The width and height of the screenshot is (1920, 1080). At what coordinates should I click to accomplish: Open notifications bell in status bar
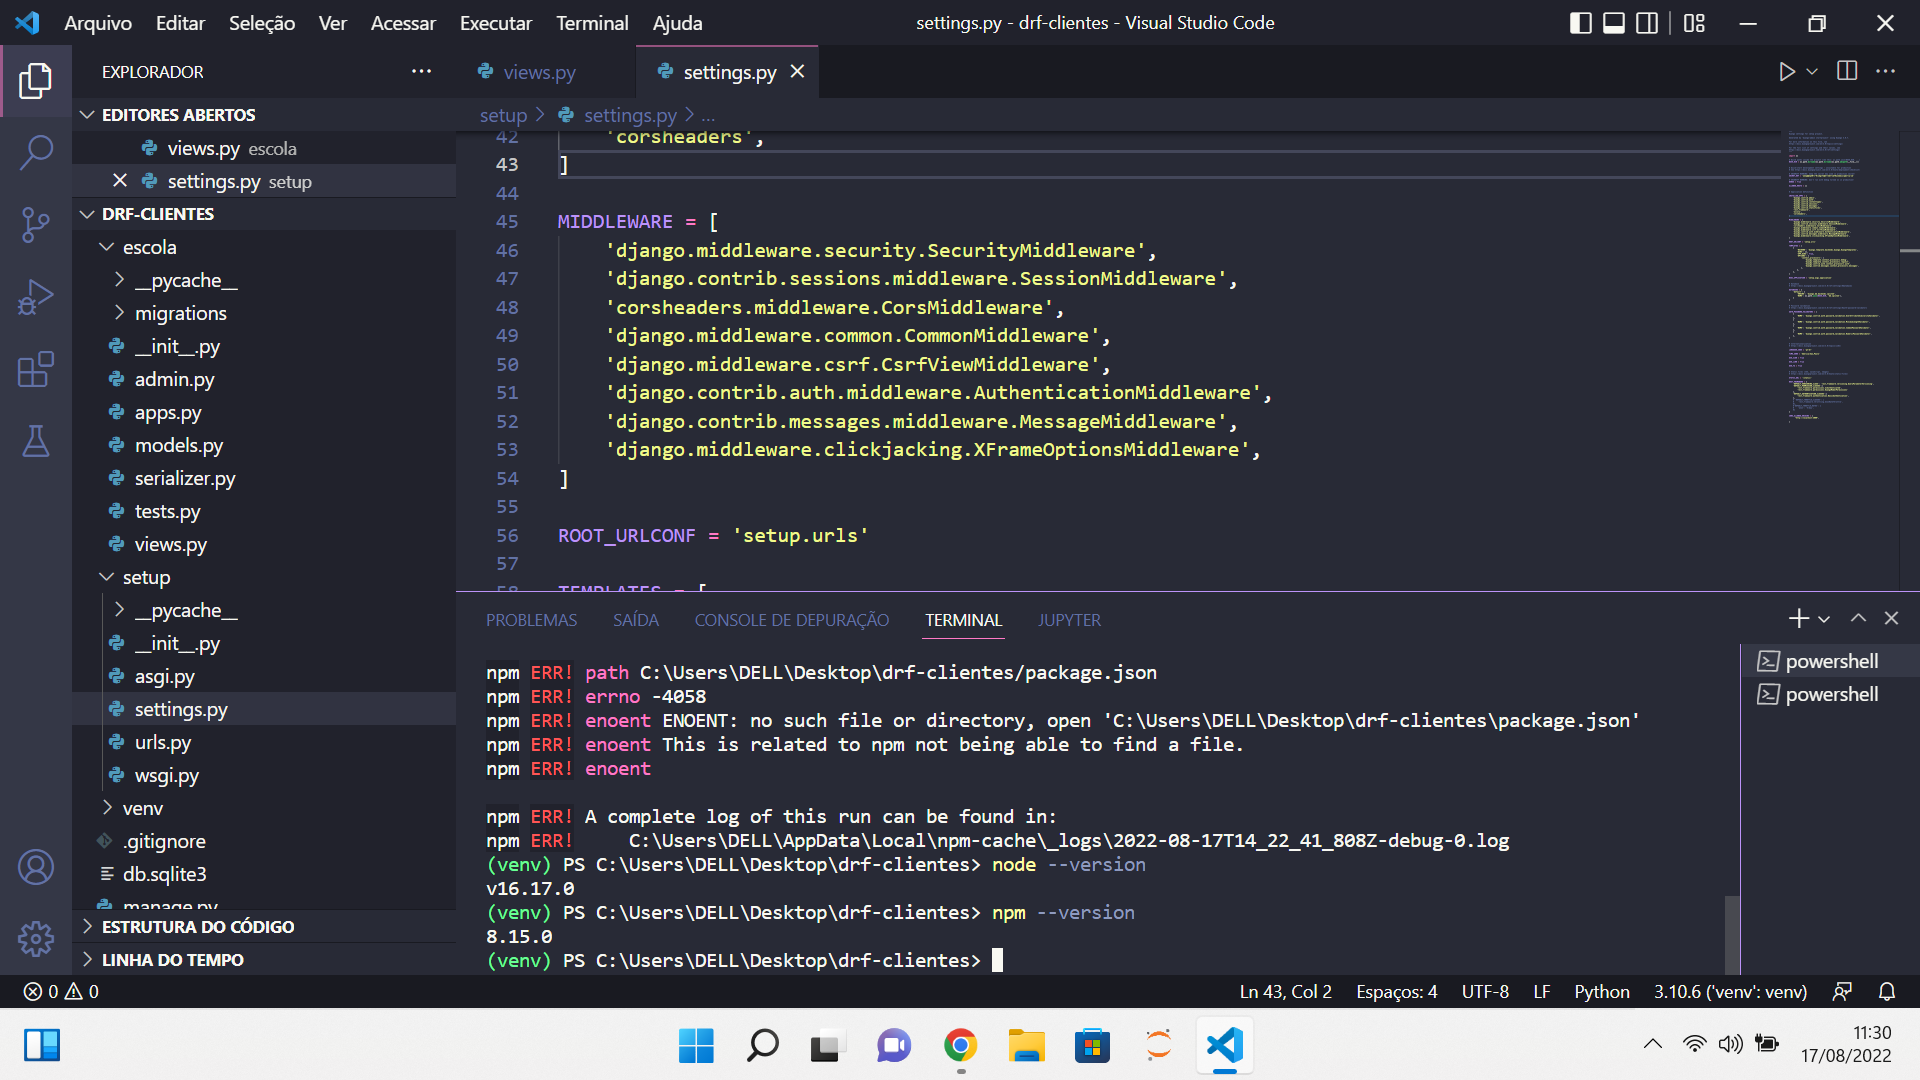pyautogui.click(x=1887, y=992)
